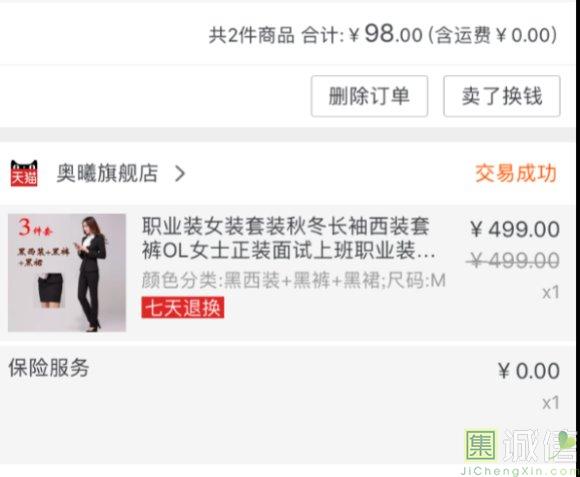Screen dimensions: 580x477
Task: Tap the order total ¥98.00 summary
Action: pos(315,34)
